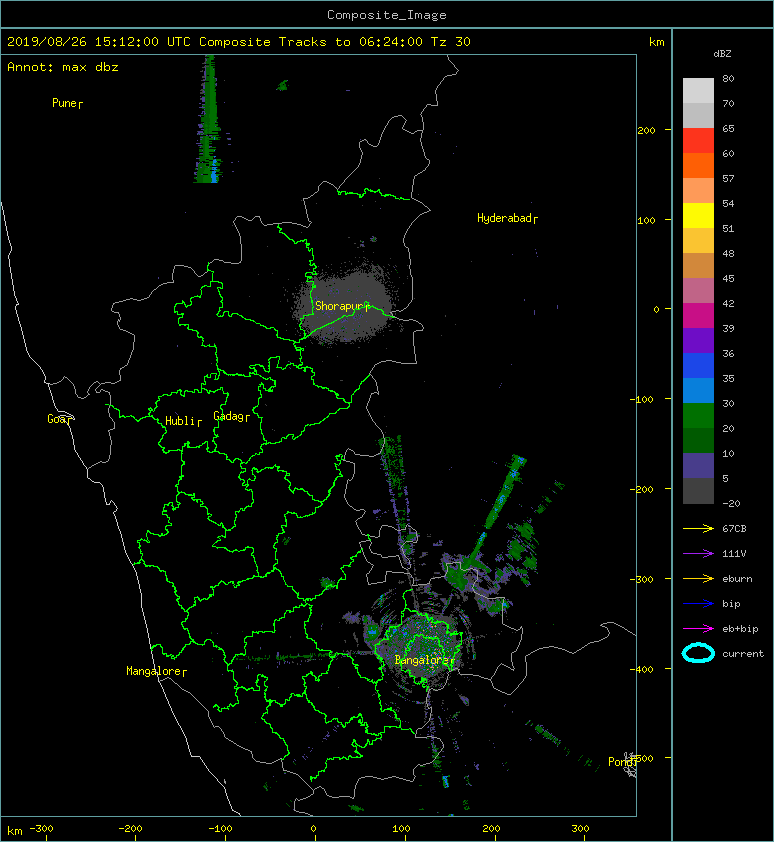Click the yellow 67CB arrow legend icon
Screen dimensions: 774x842
pyautogui.click(x=698, y=529)
